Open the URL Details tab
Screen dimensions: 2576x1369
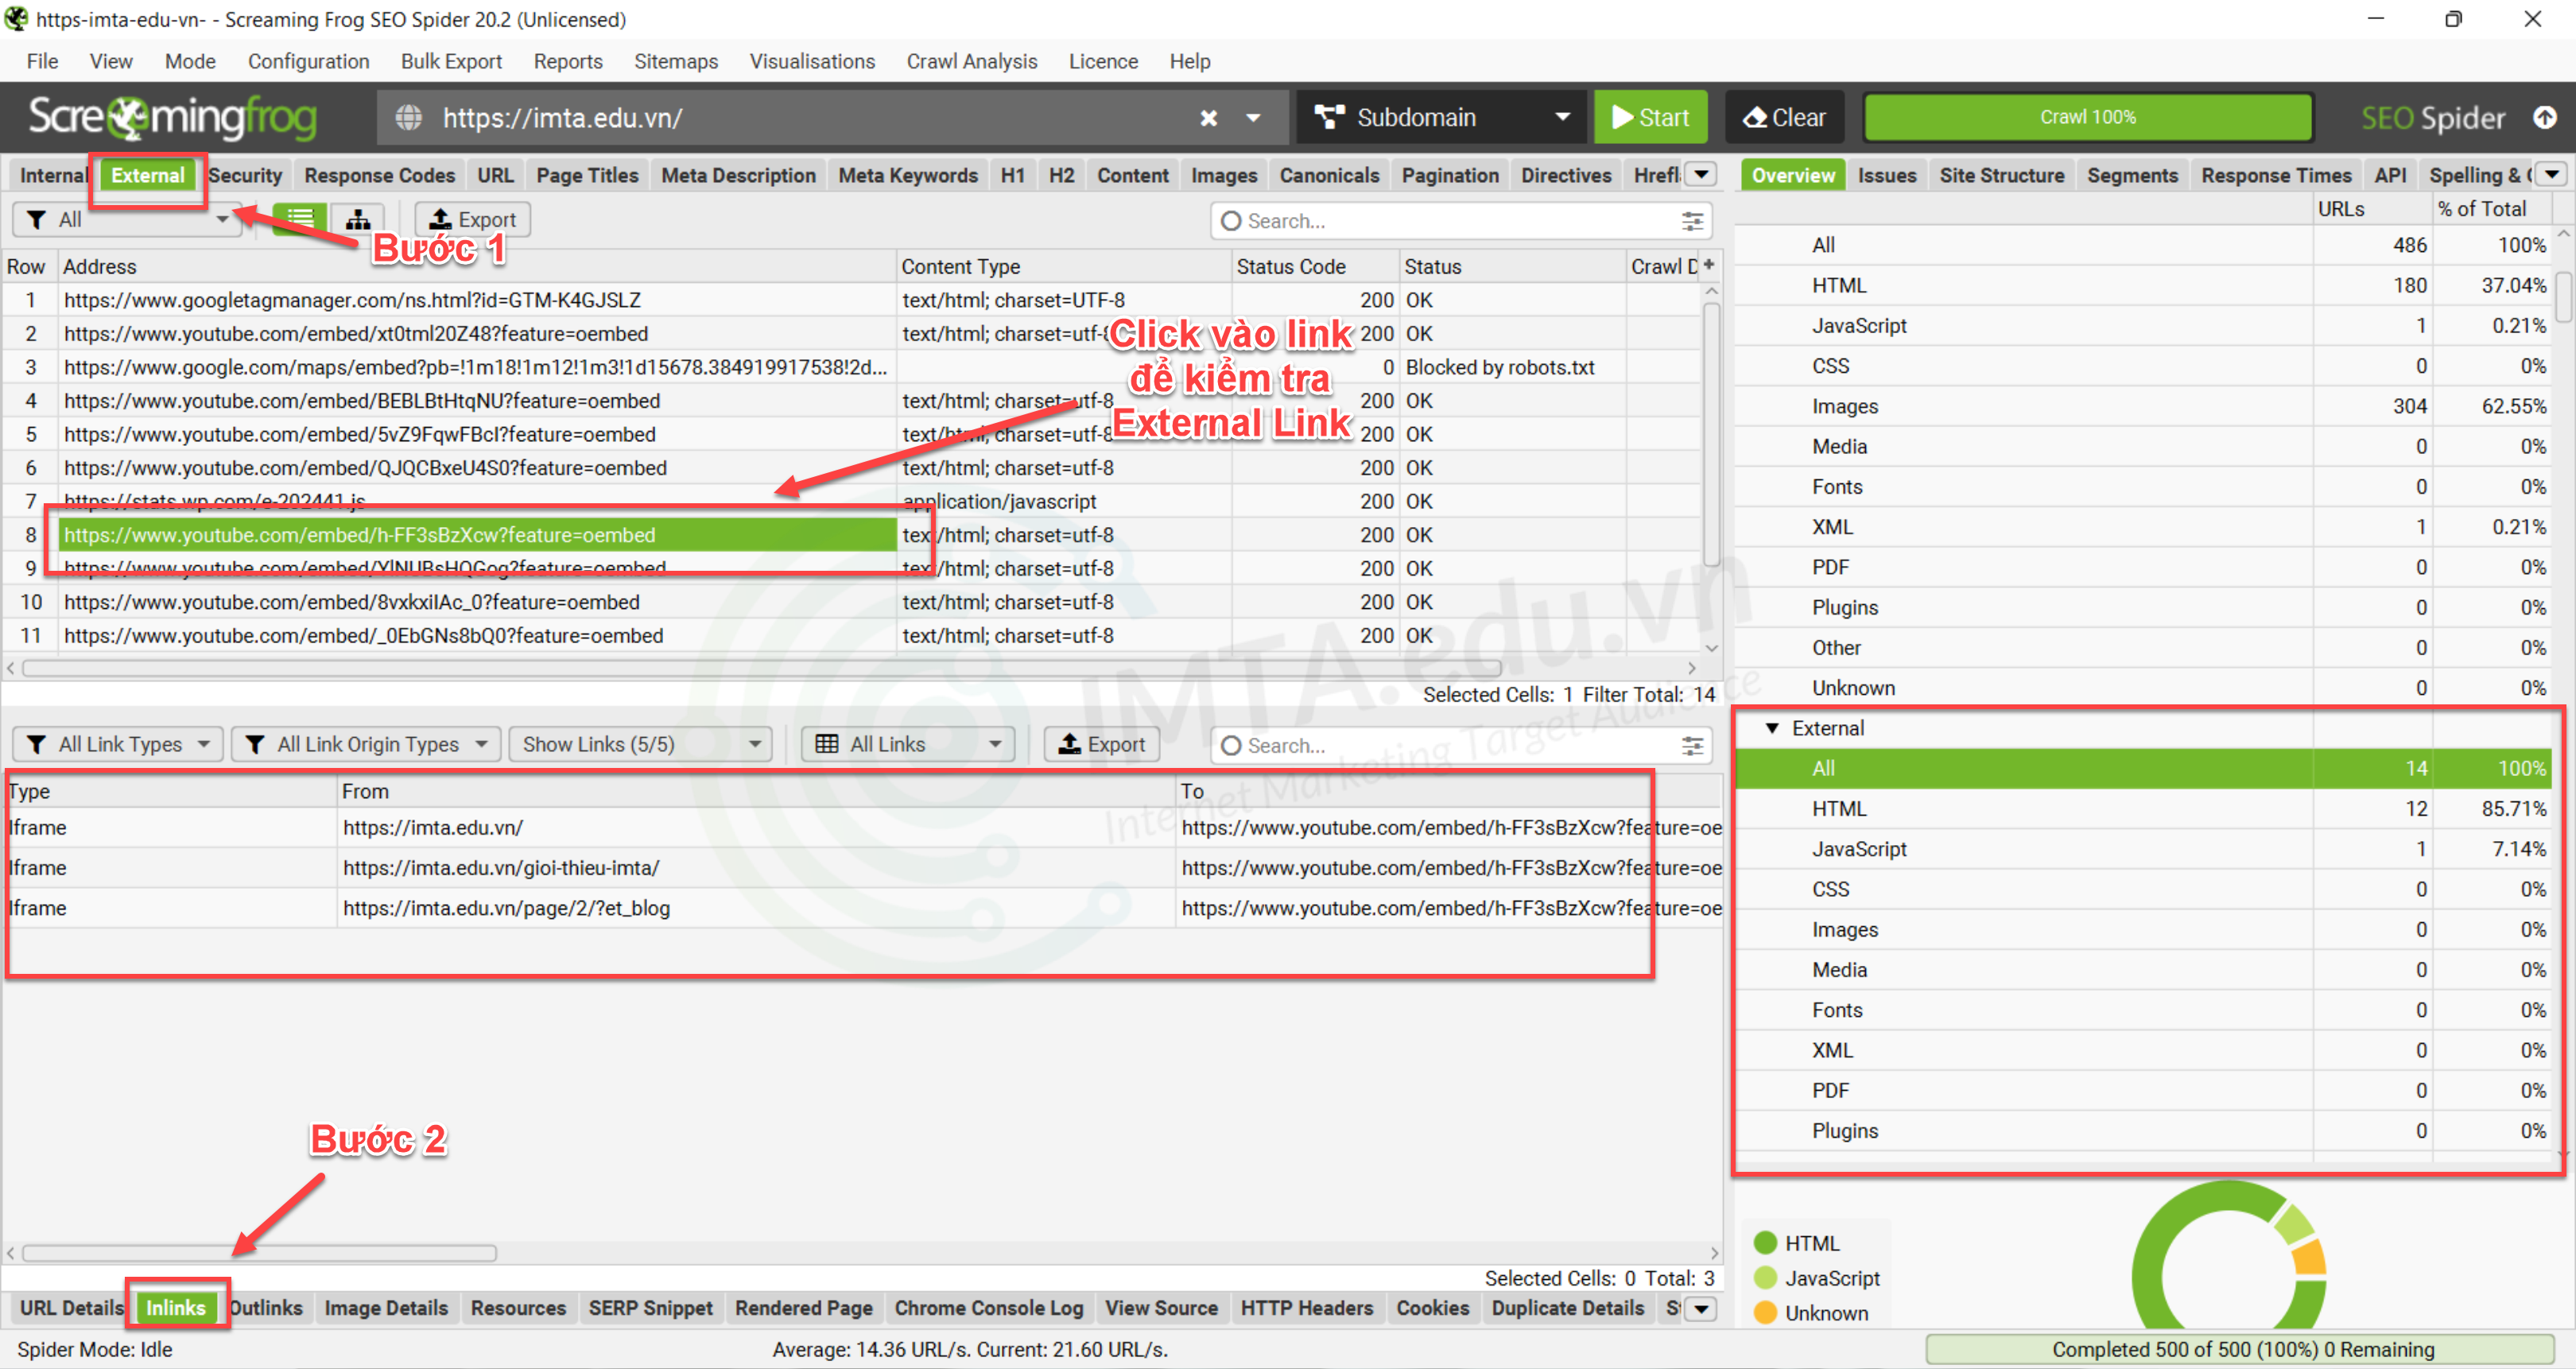tap(71, 1308)
